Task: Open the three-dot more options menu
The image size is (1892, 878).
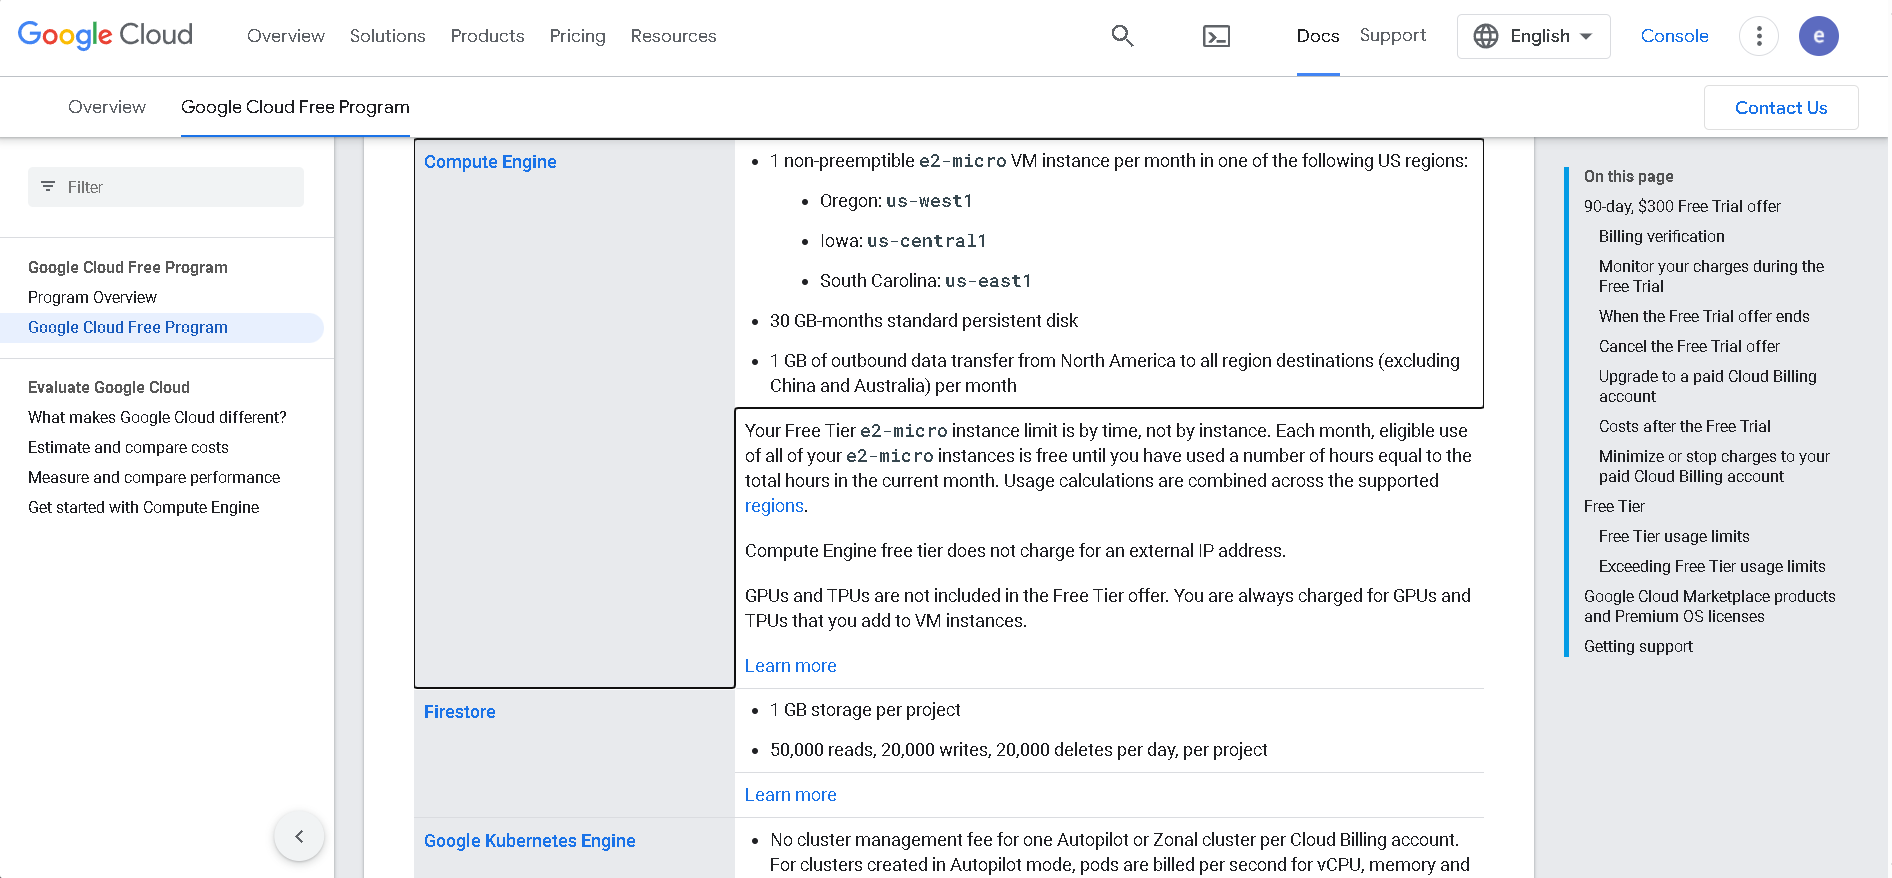Action: [1759, 36]
